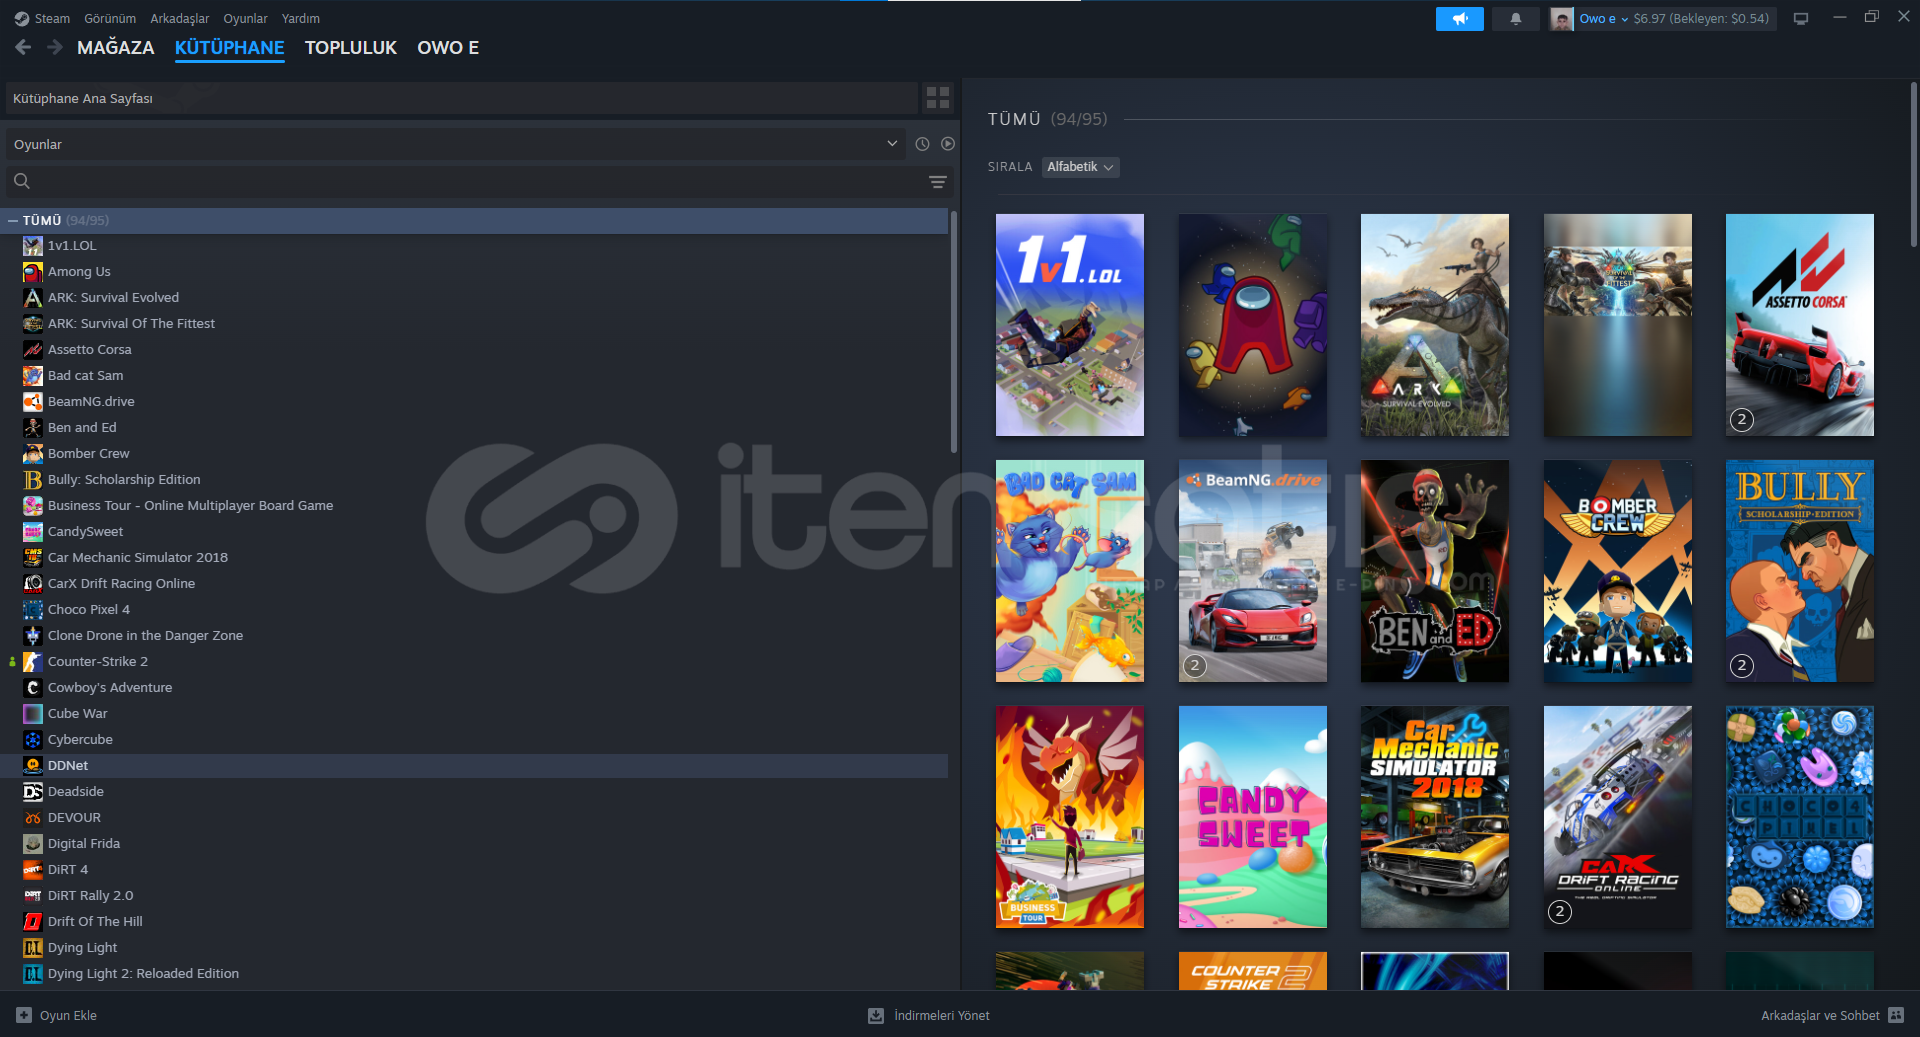The width and height of the screenshot is (1920, 1037).
Task: Collapse the TÜMÜ games category
Action: [x=13, y=220]
